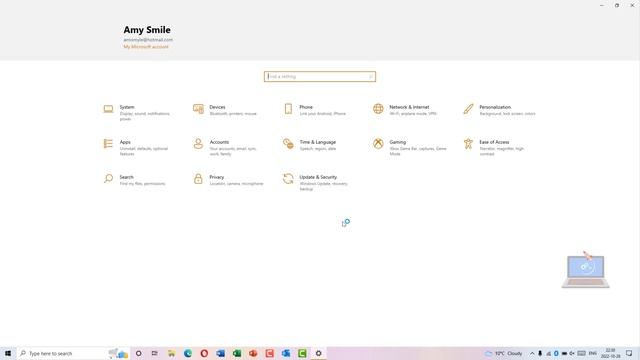
Task: Minimize the Settings window
Action: 602,5
